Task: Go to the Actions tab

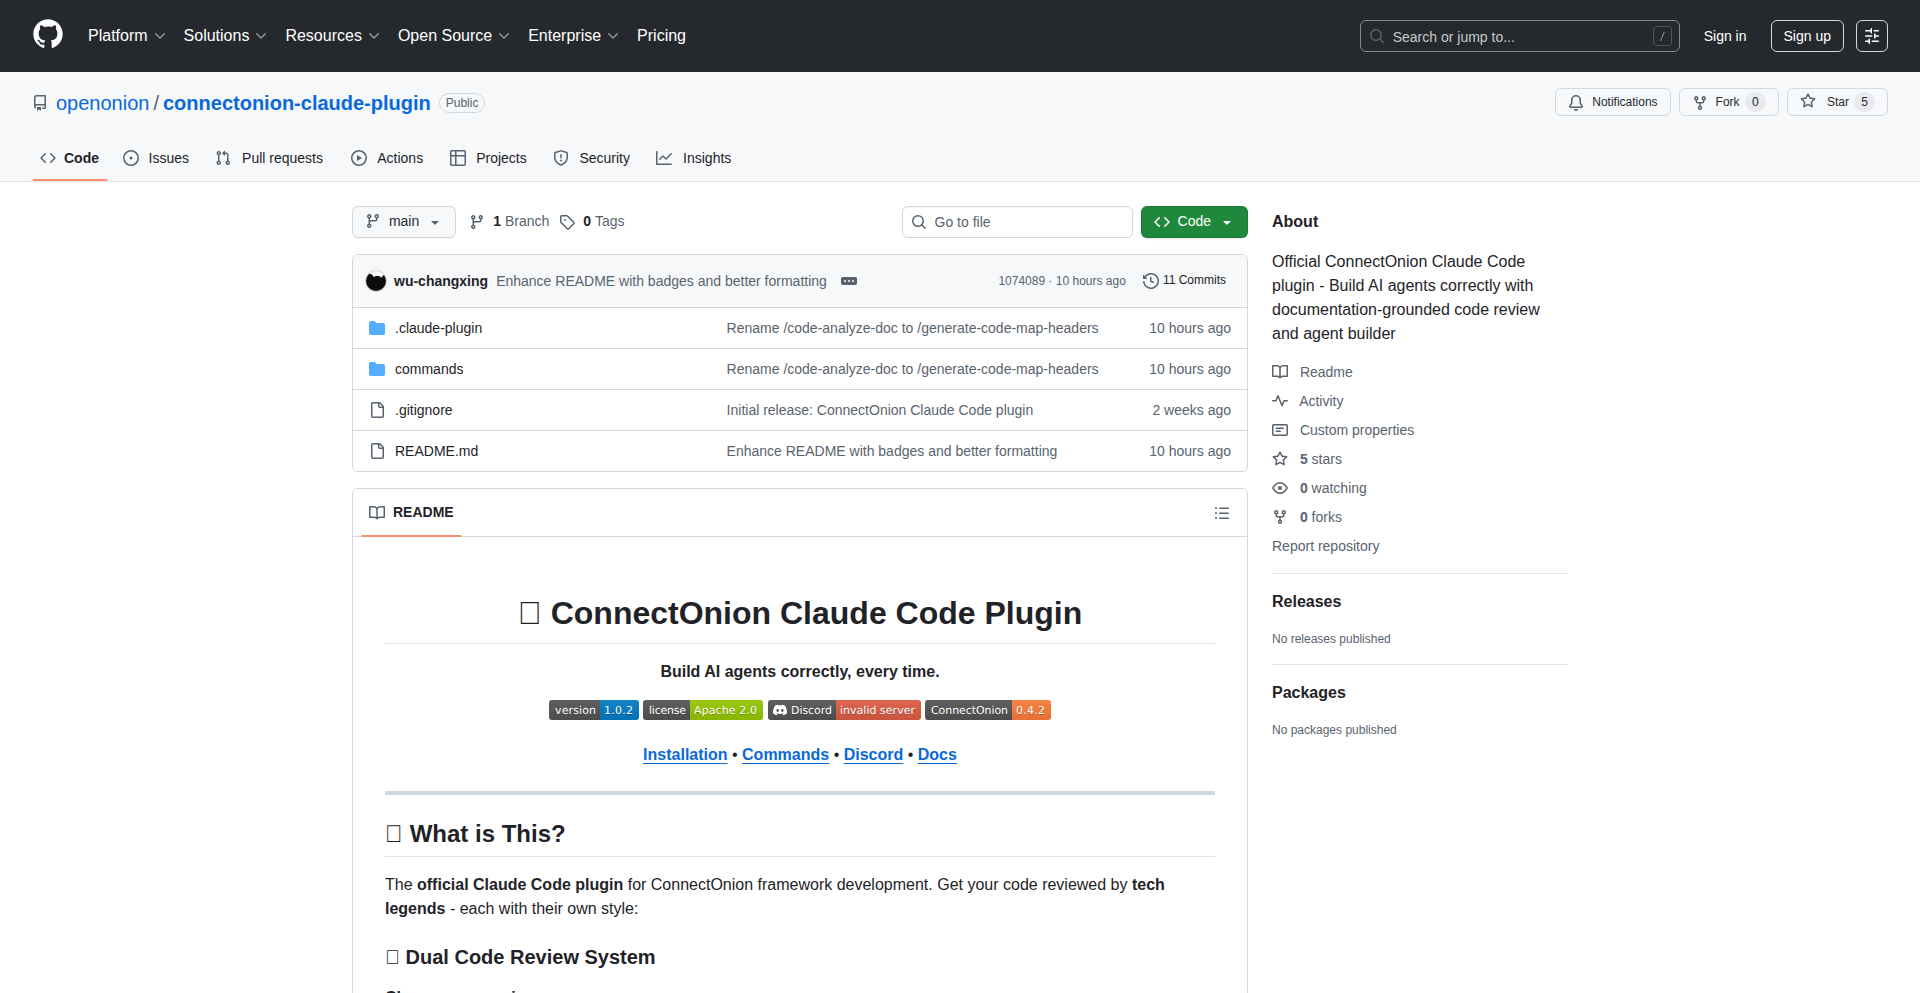Action: point(387,158)
